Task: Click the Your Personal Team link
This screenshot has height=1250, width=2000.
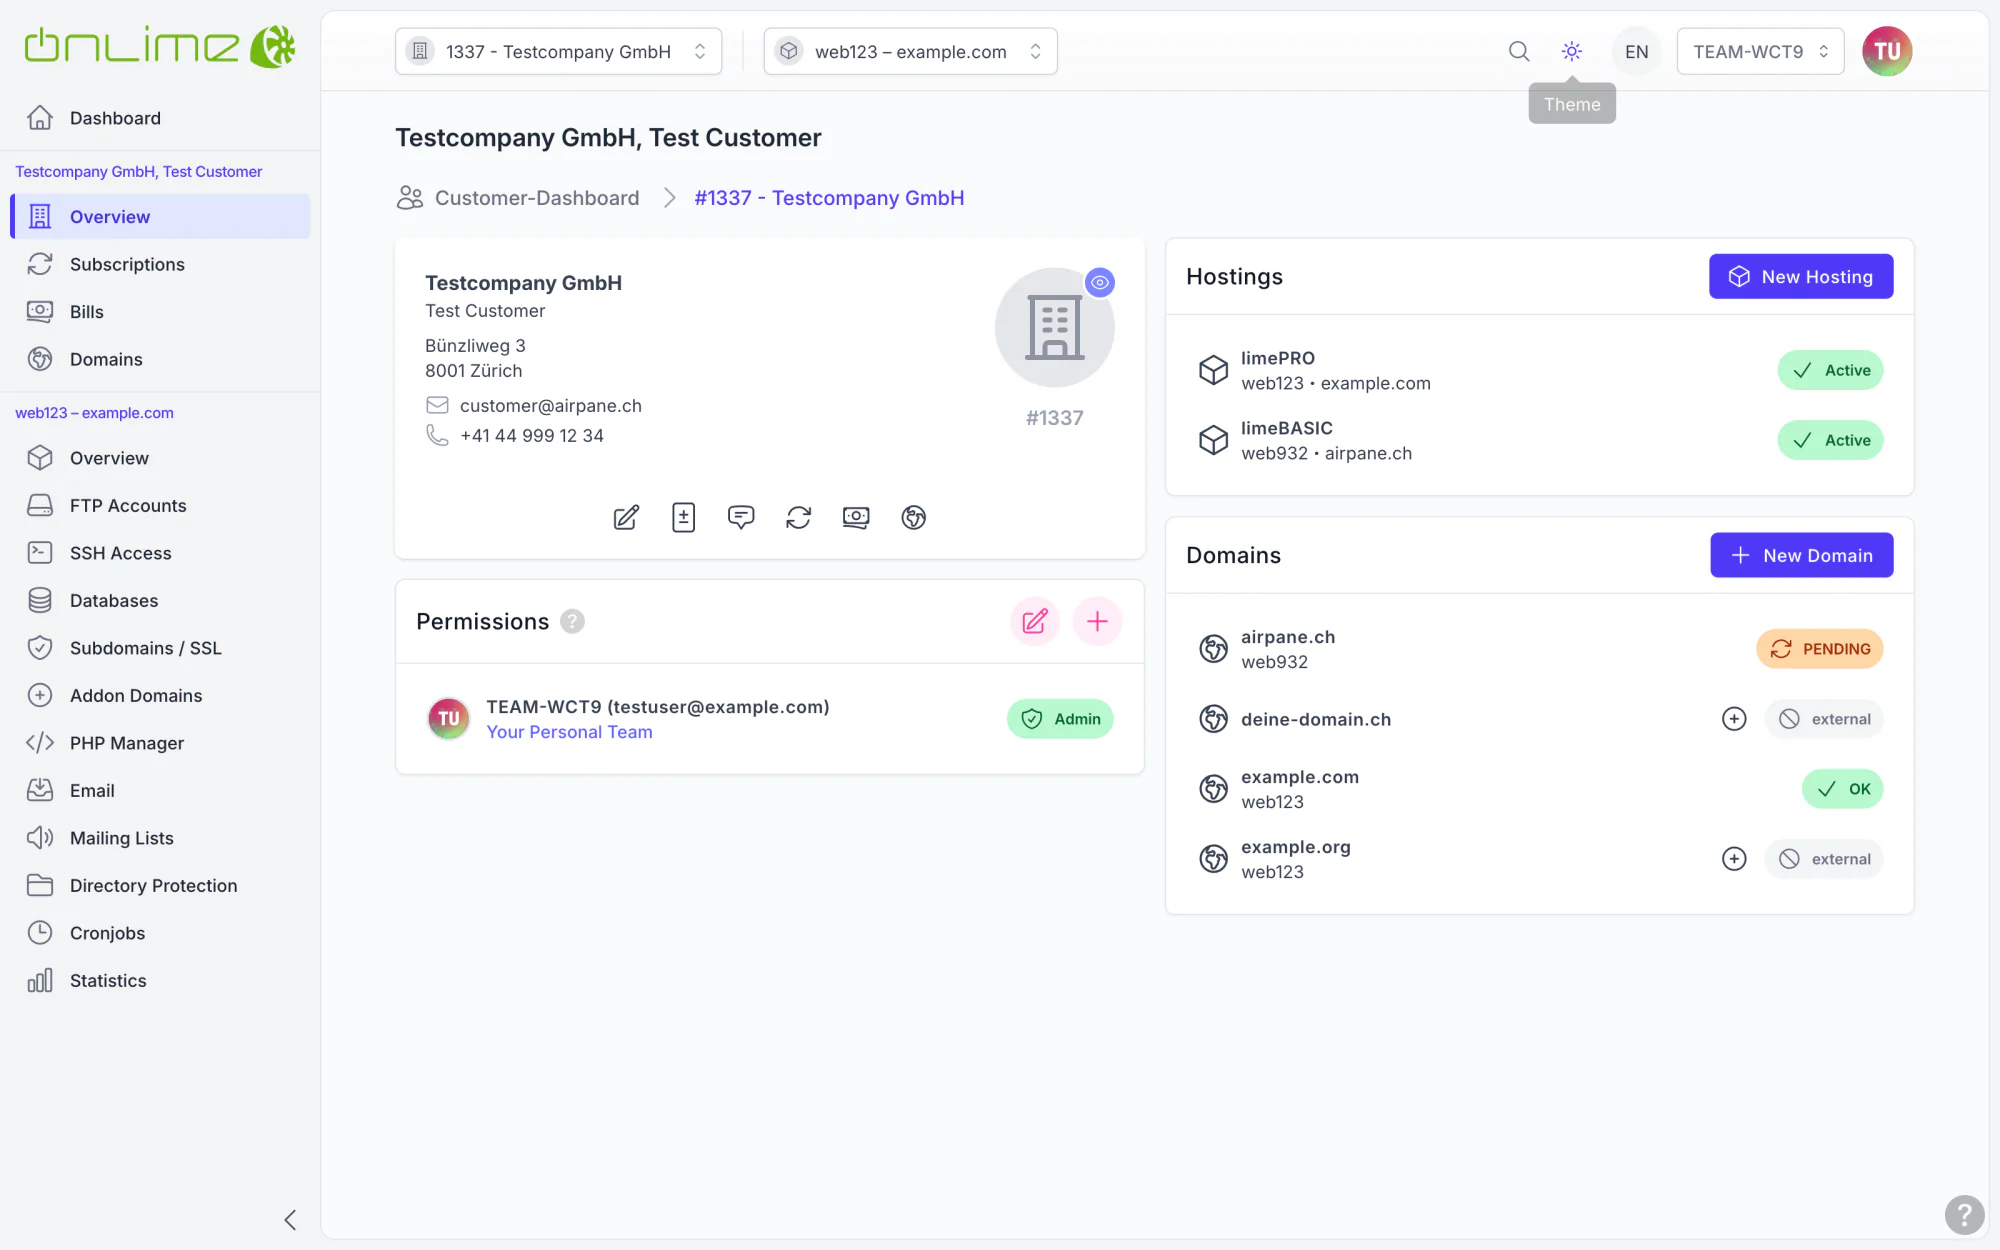Action: point(569,732)
